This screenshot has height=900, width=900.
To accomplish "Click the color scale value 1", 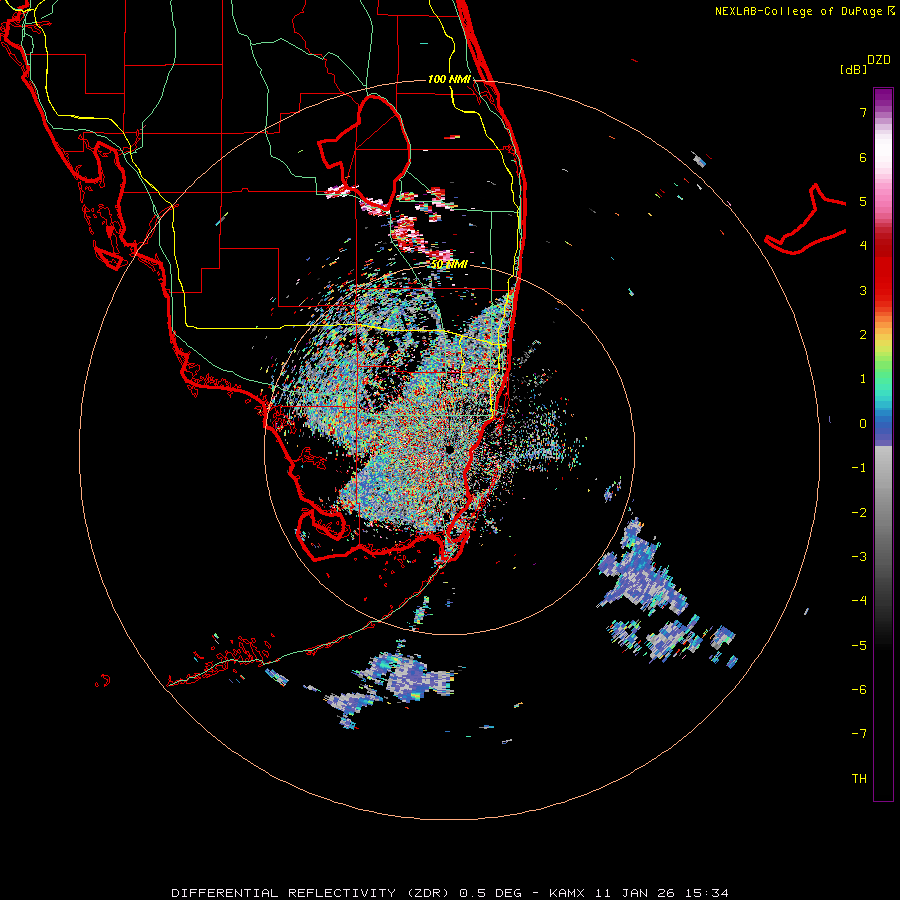I will point(863,379).
